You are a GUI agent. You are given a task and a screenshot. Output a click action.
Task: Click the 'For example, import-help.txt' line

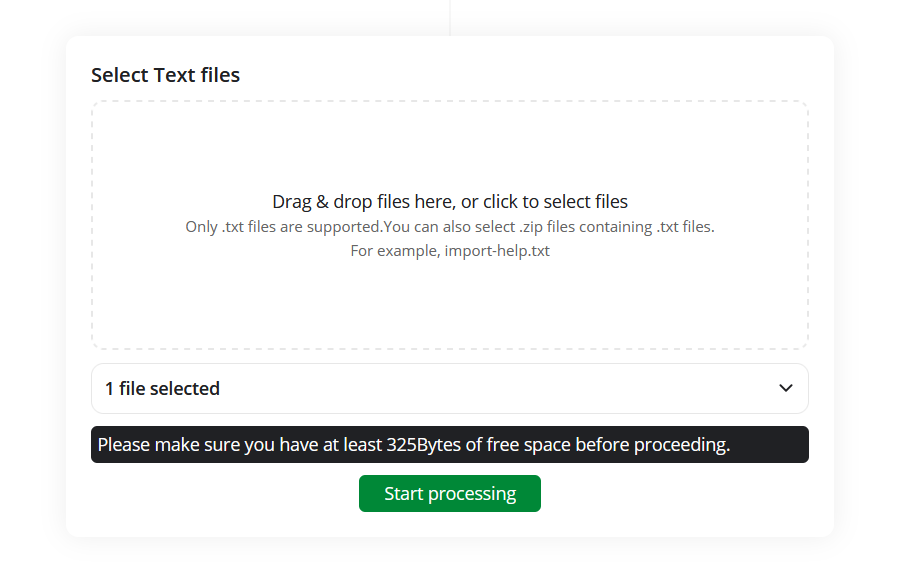pos(450,251)
